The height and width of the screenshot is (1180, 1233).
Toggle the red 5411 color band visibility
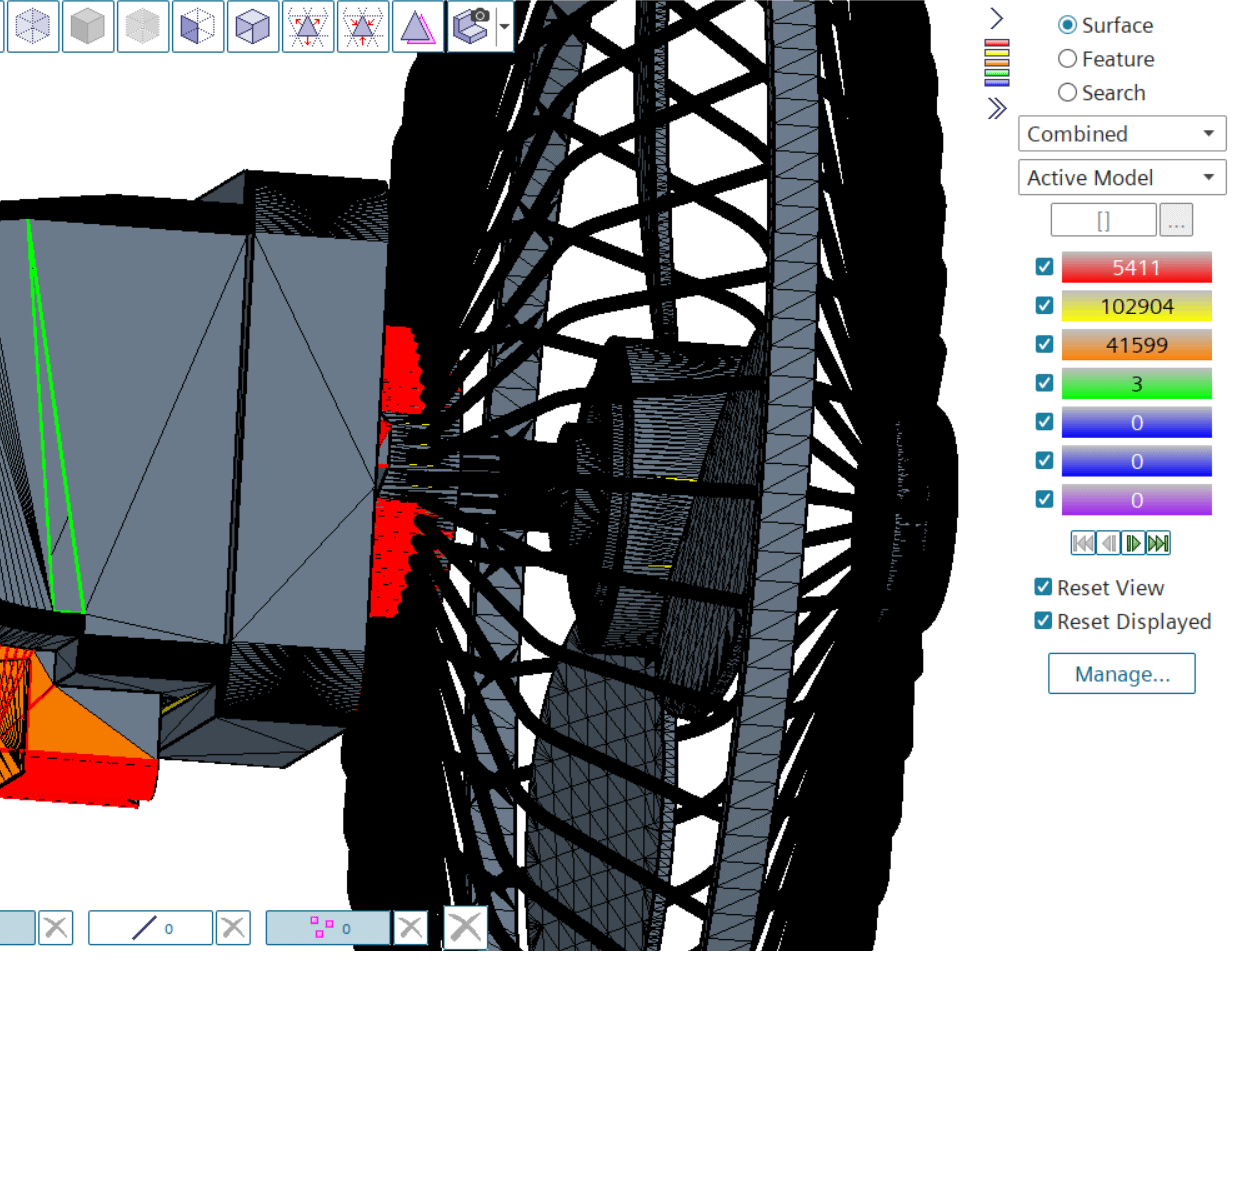(1044, 267)
